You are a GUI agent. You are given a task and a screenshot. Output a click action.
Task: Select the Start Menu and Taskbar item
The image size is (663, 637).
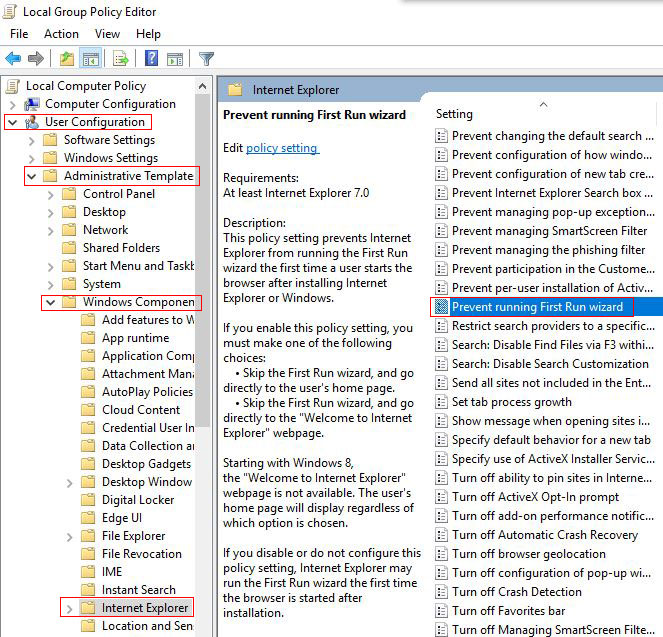(x=138, y=265)
